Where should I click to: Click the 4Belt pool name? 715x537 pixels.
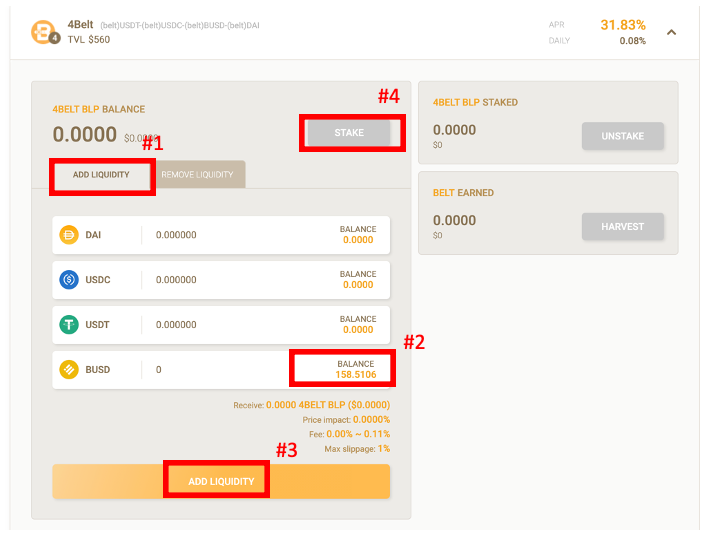tap(80, 25)
